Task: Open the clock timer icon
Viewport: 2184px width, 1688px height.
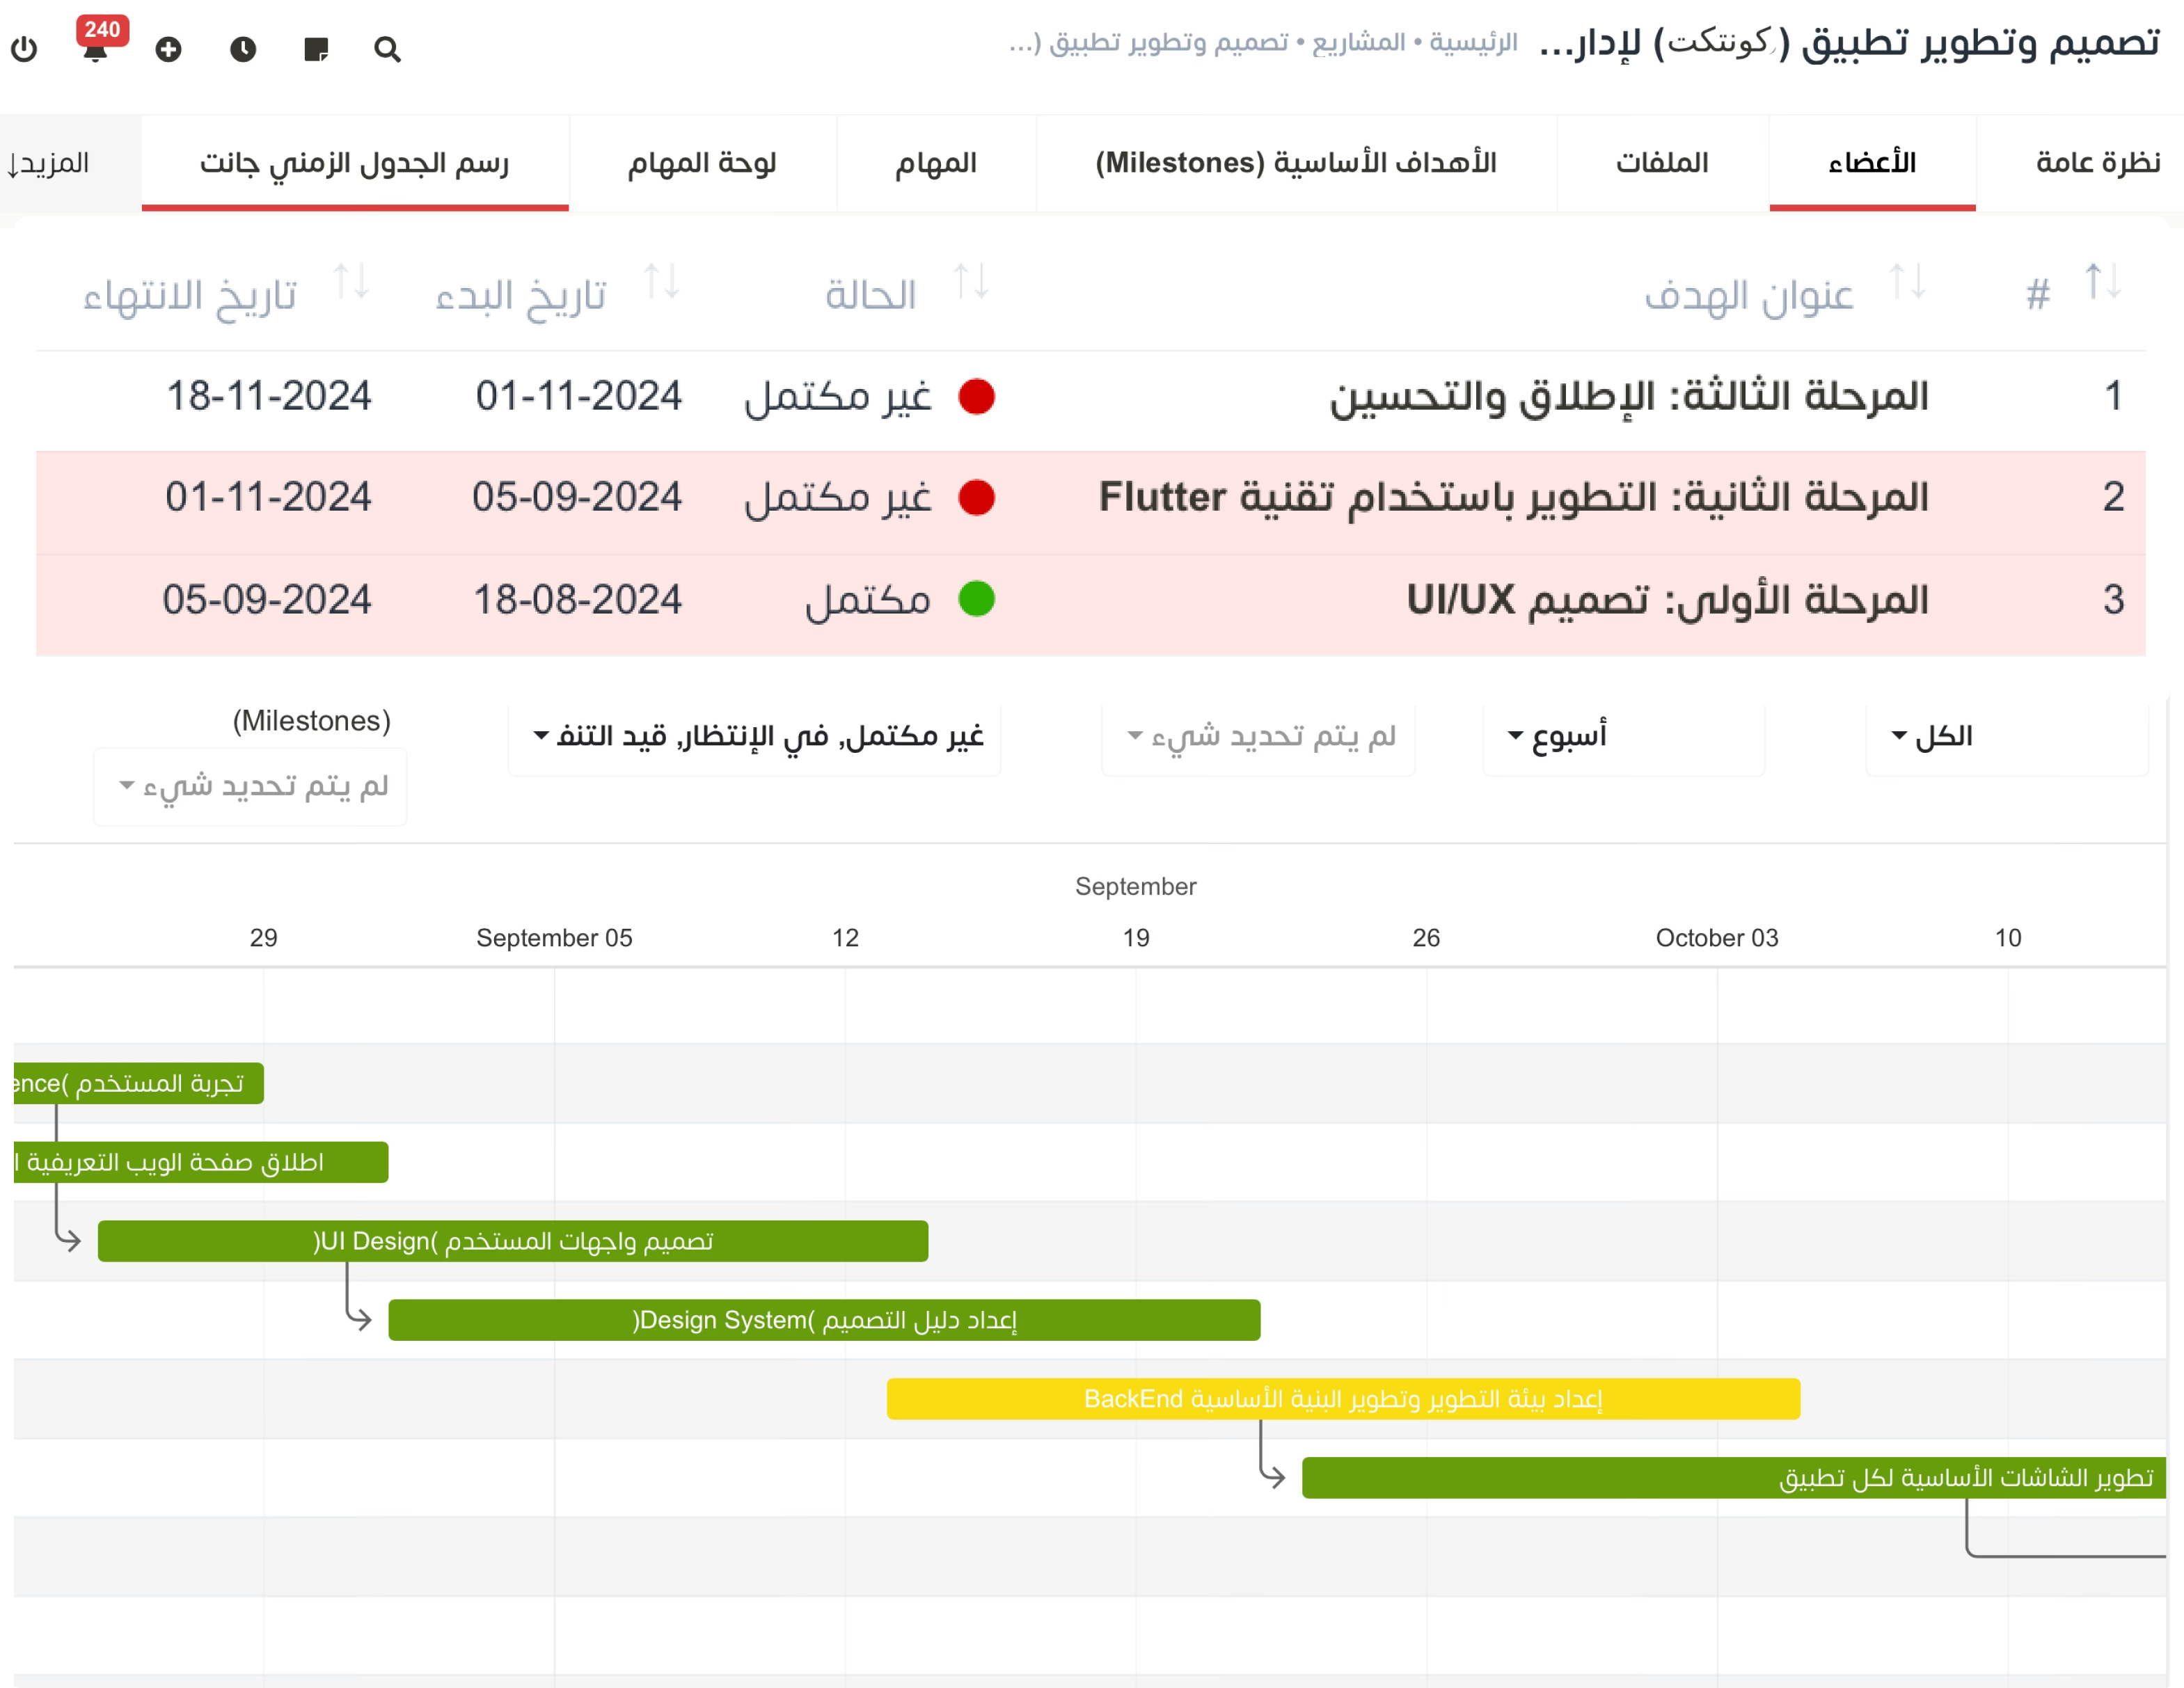Action: 243,49
